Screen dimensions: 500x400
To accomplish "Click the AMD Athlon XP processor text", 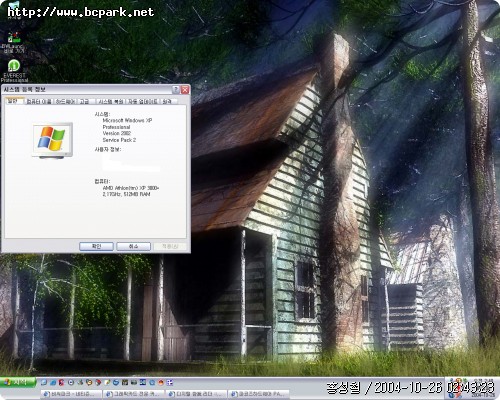I will [131, 188].
